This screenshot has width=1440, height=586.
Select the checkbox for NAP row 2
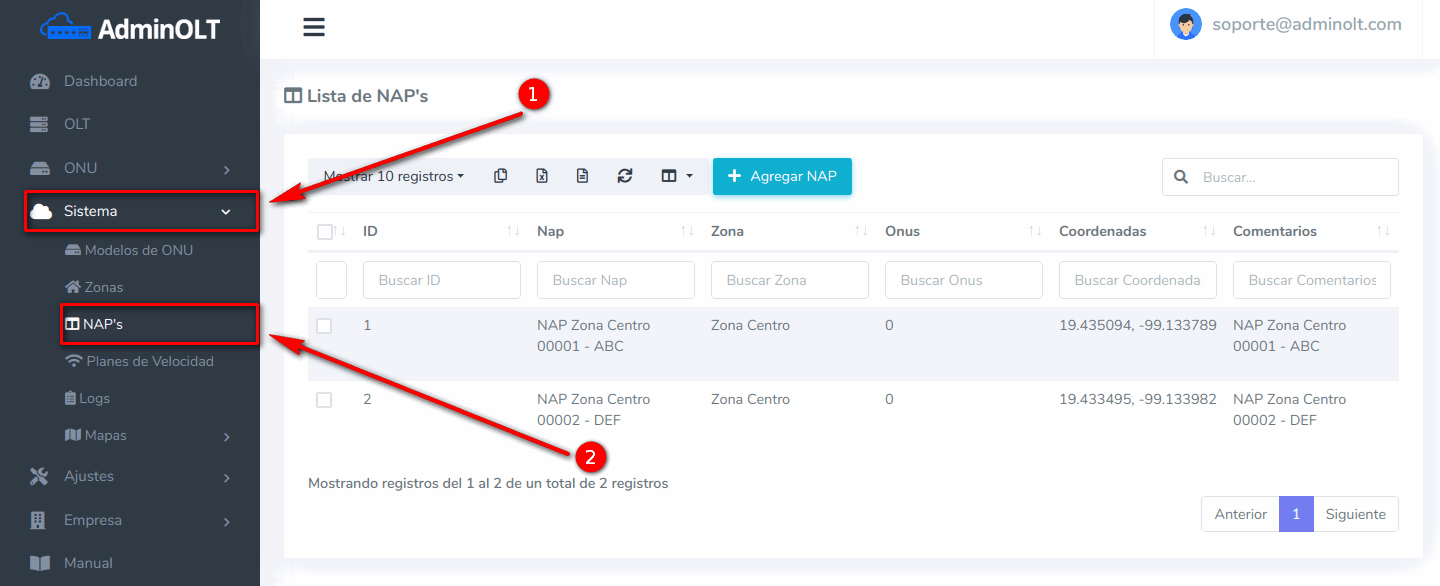click(x=324, y=400)
